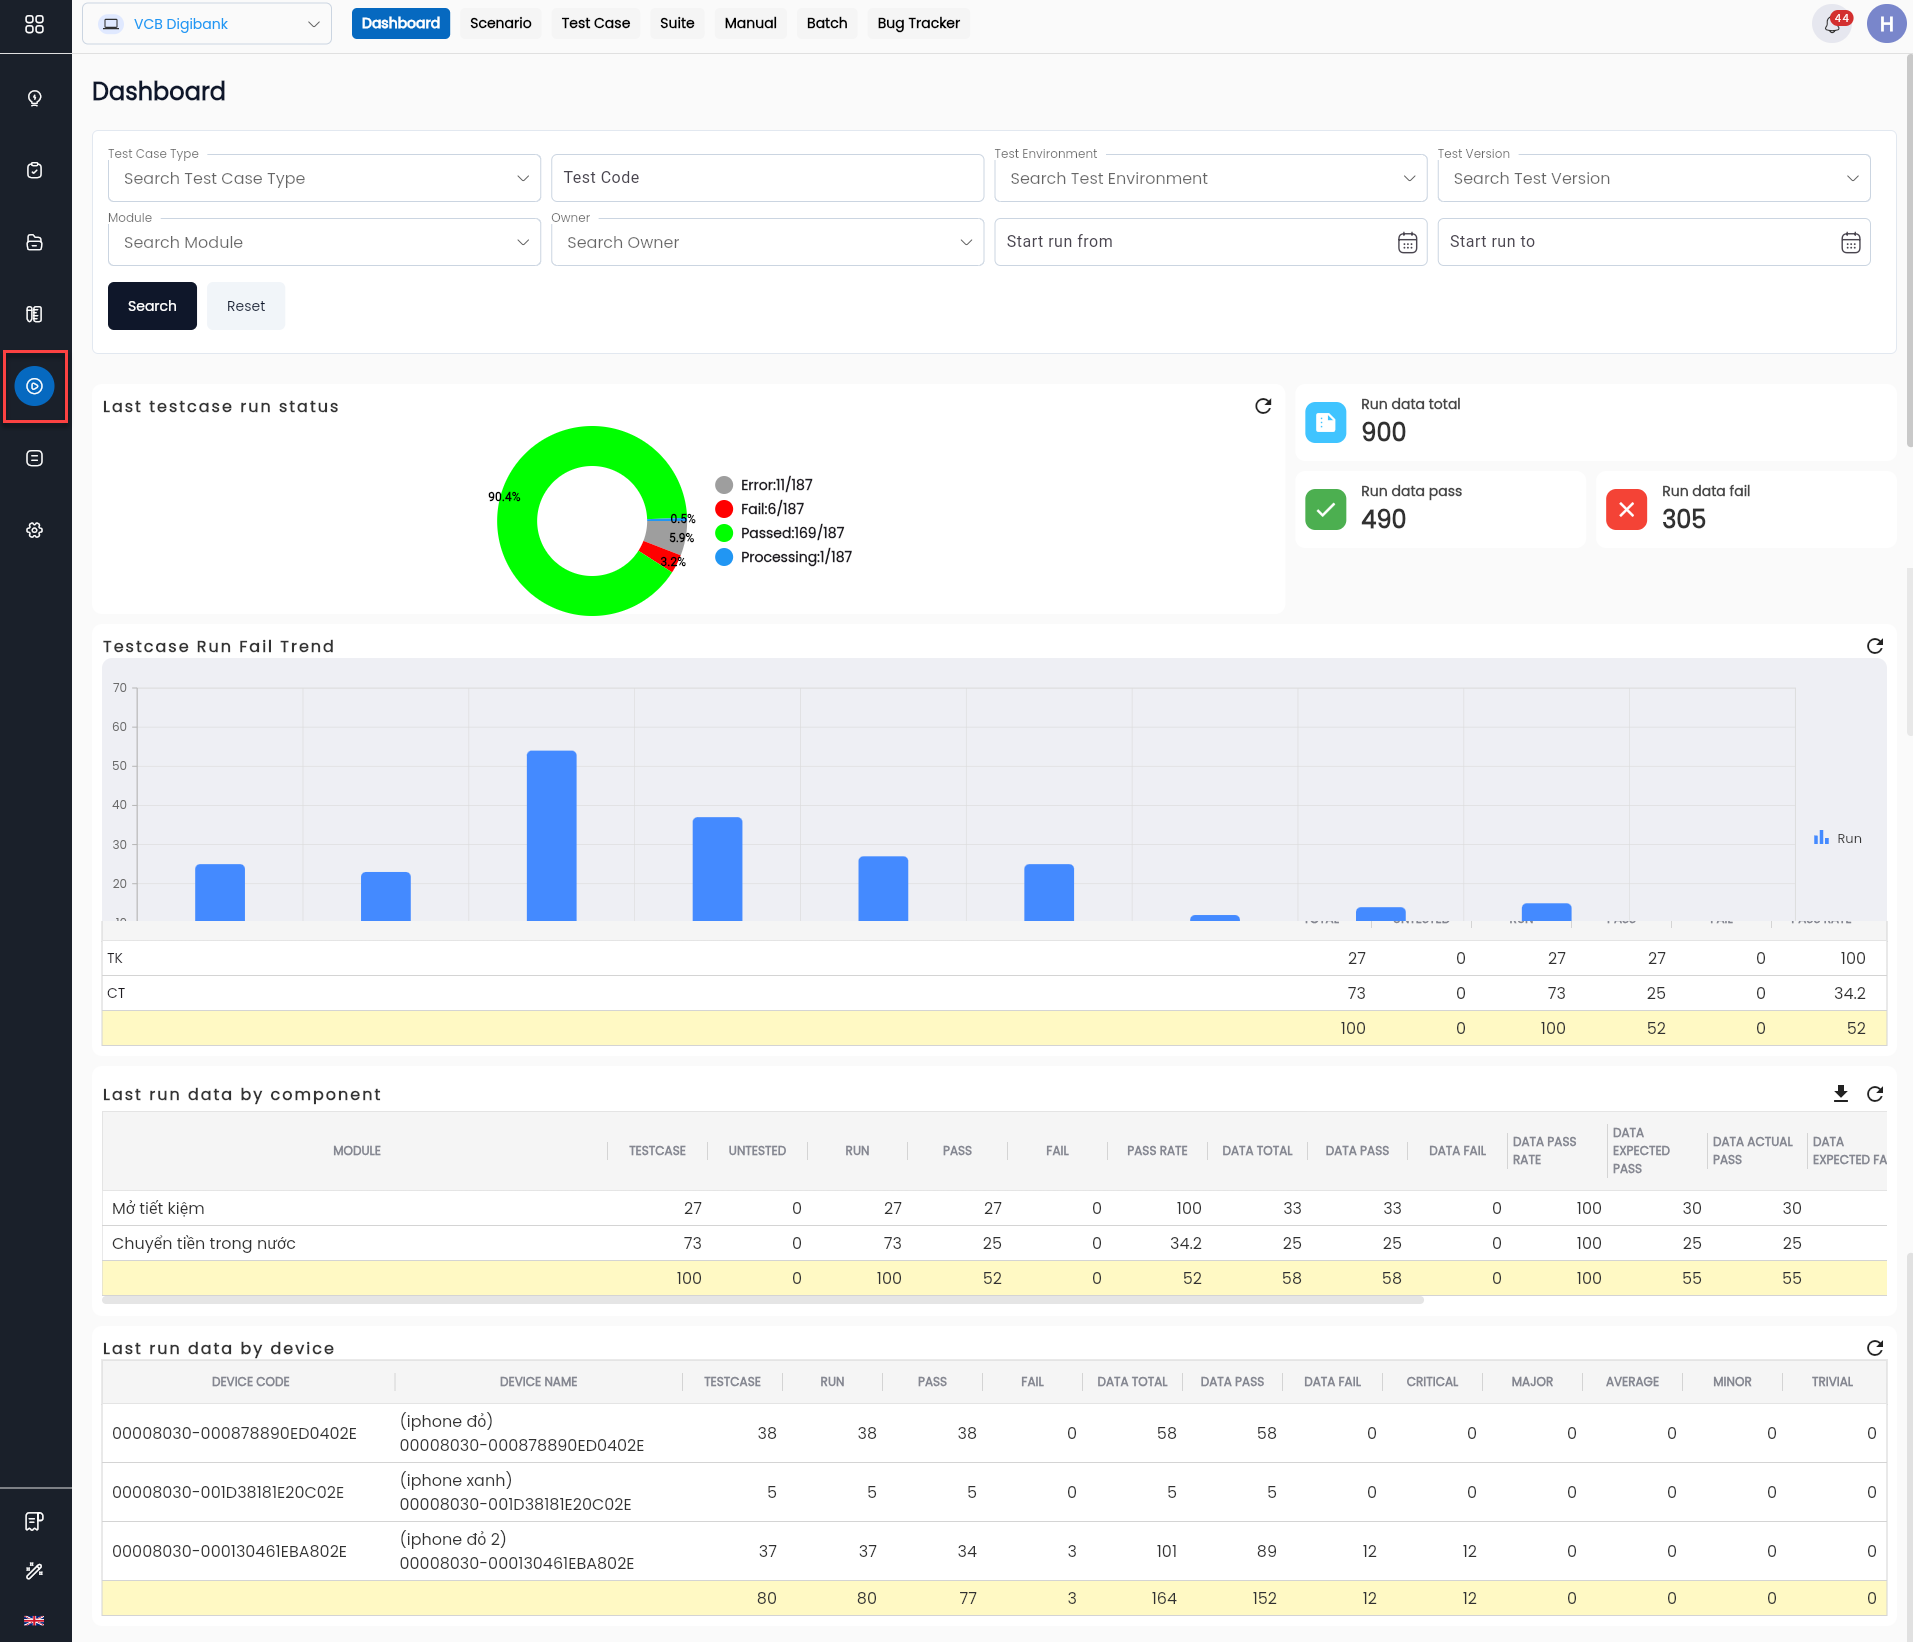This screenshot has height=1642, width=1913.
Task: Refresh Last run data by component
Action: tap(1875, 1094)
